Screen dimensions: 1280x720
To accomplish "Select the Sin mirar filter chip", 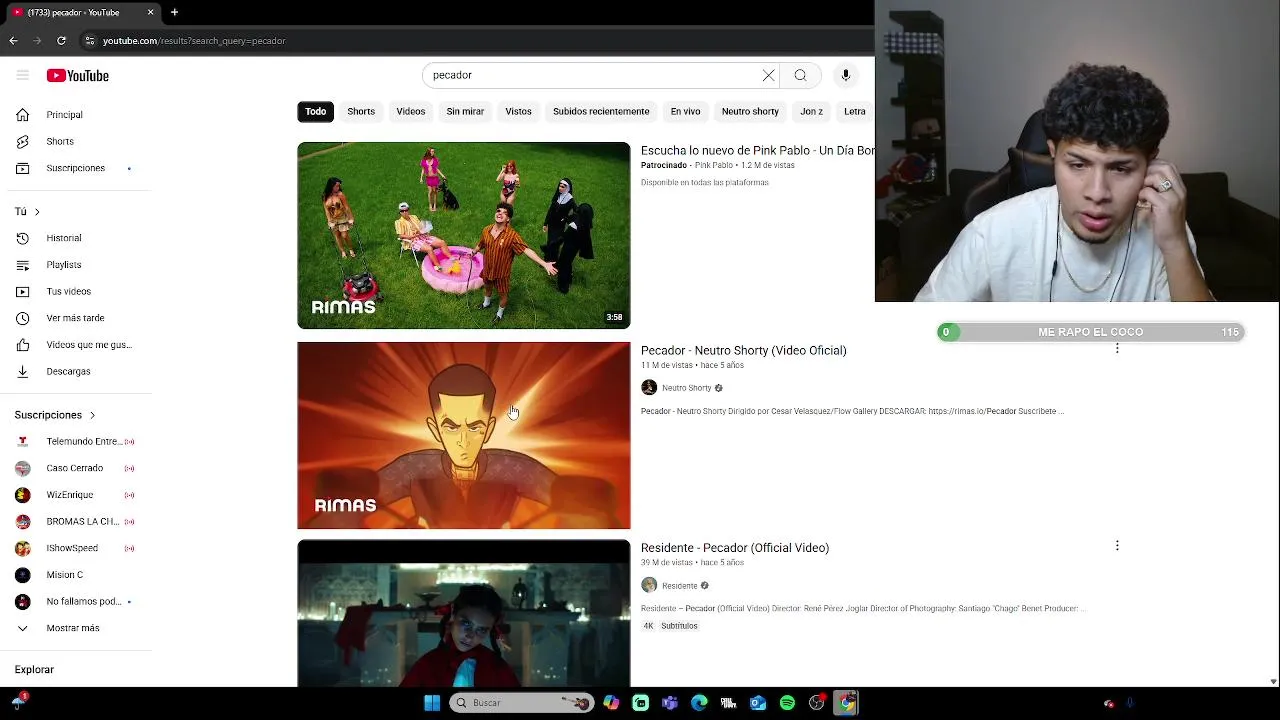I will click(x=465, y=111).
